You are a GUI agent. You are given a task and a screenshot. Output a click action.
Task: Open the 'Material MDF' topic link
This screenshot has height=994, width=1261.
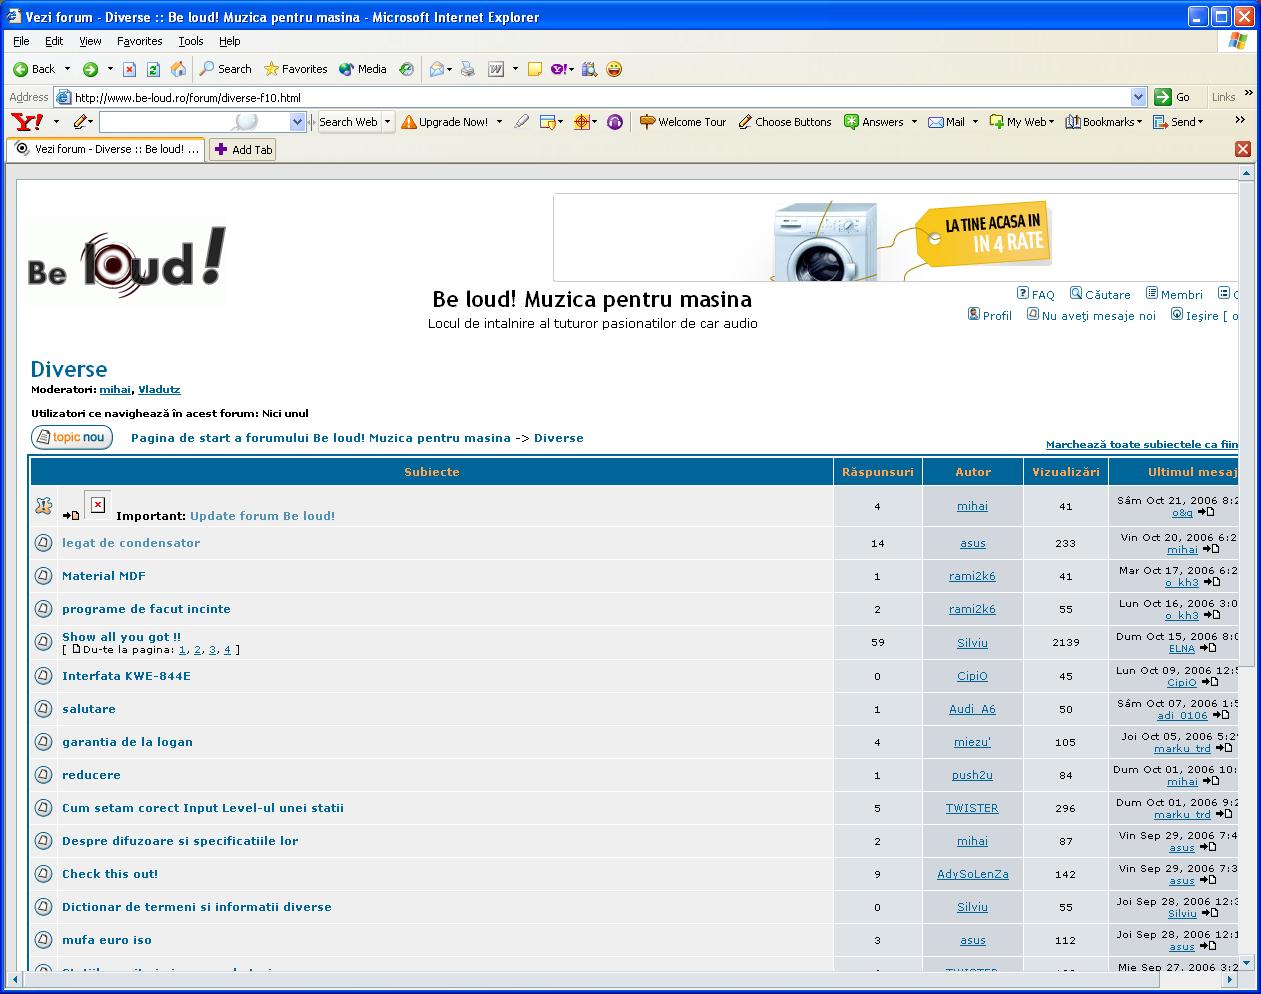[104, 576]
